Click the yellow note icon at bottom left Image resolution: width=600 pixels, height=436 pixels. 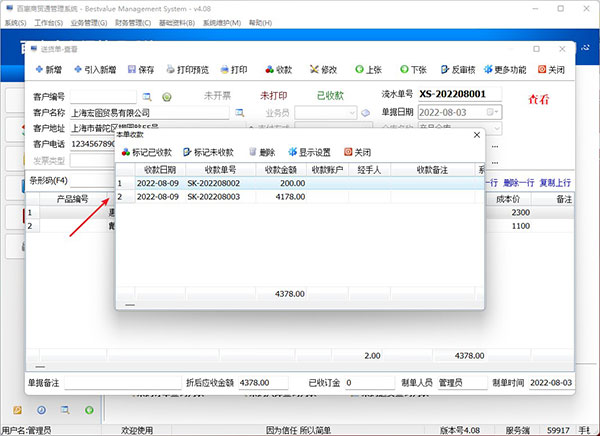pos(17,410)
